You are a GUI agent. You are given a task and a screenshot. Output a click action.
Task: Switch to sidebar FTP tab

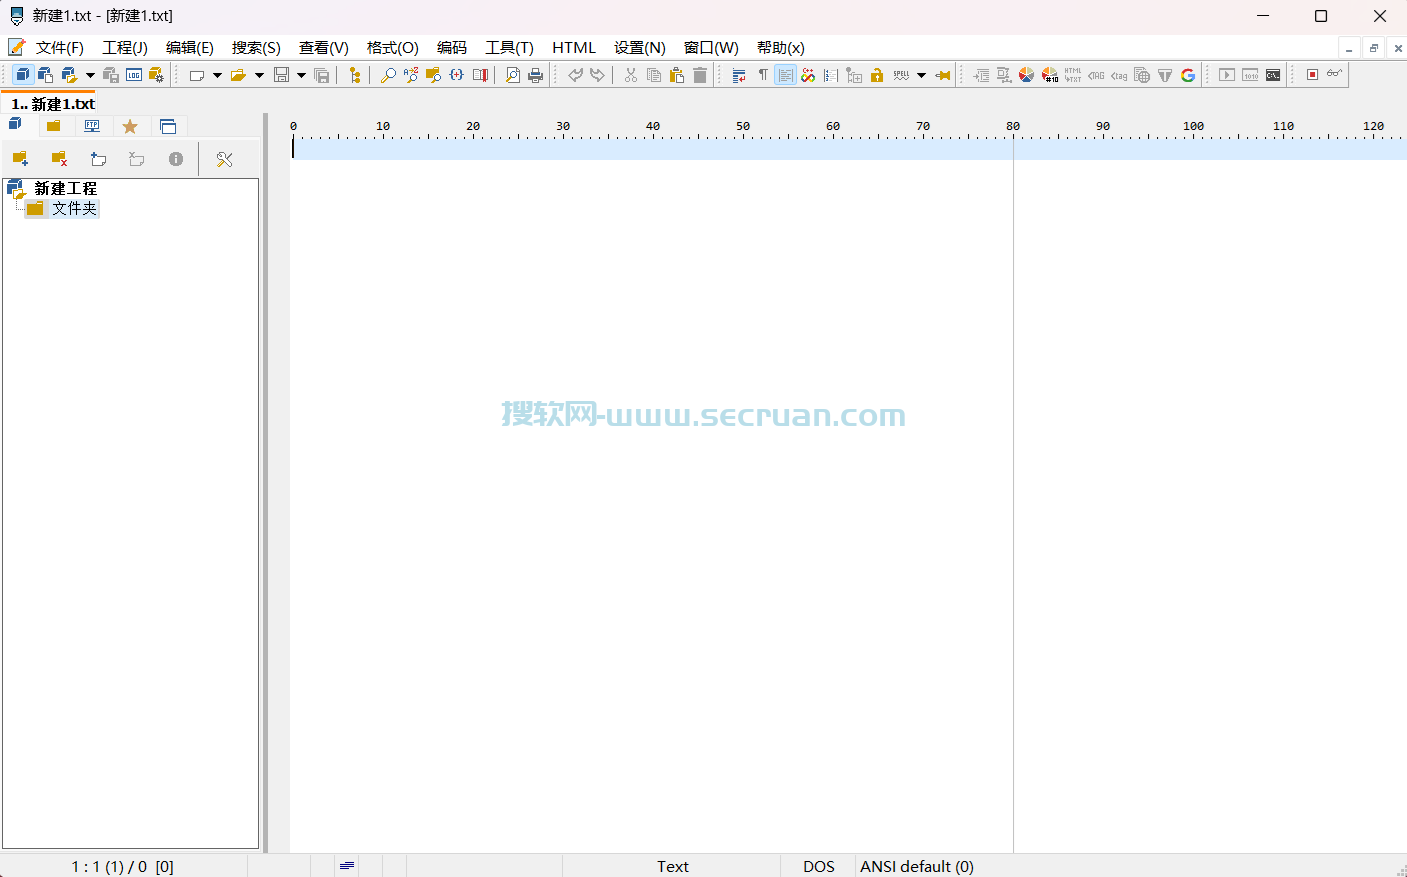pos(92,126)
